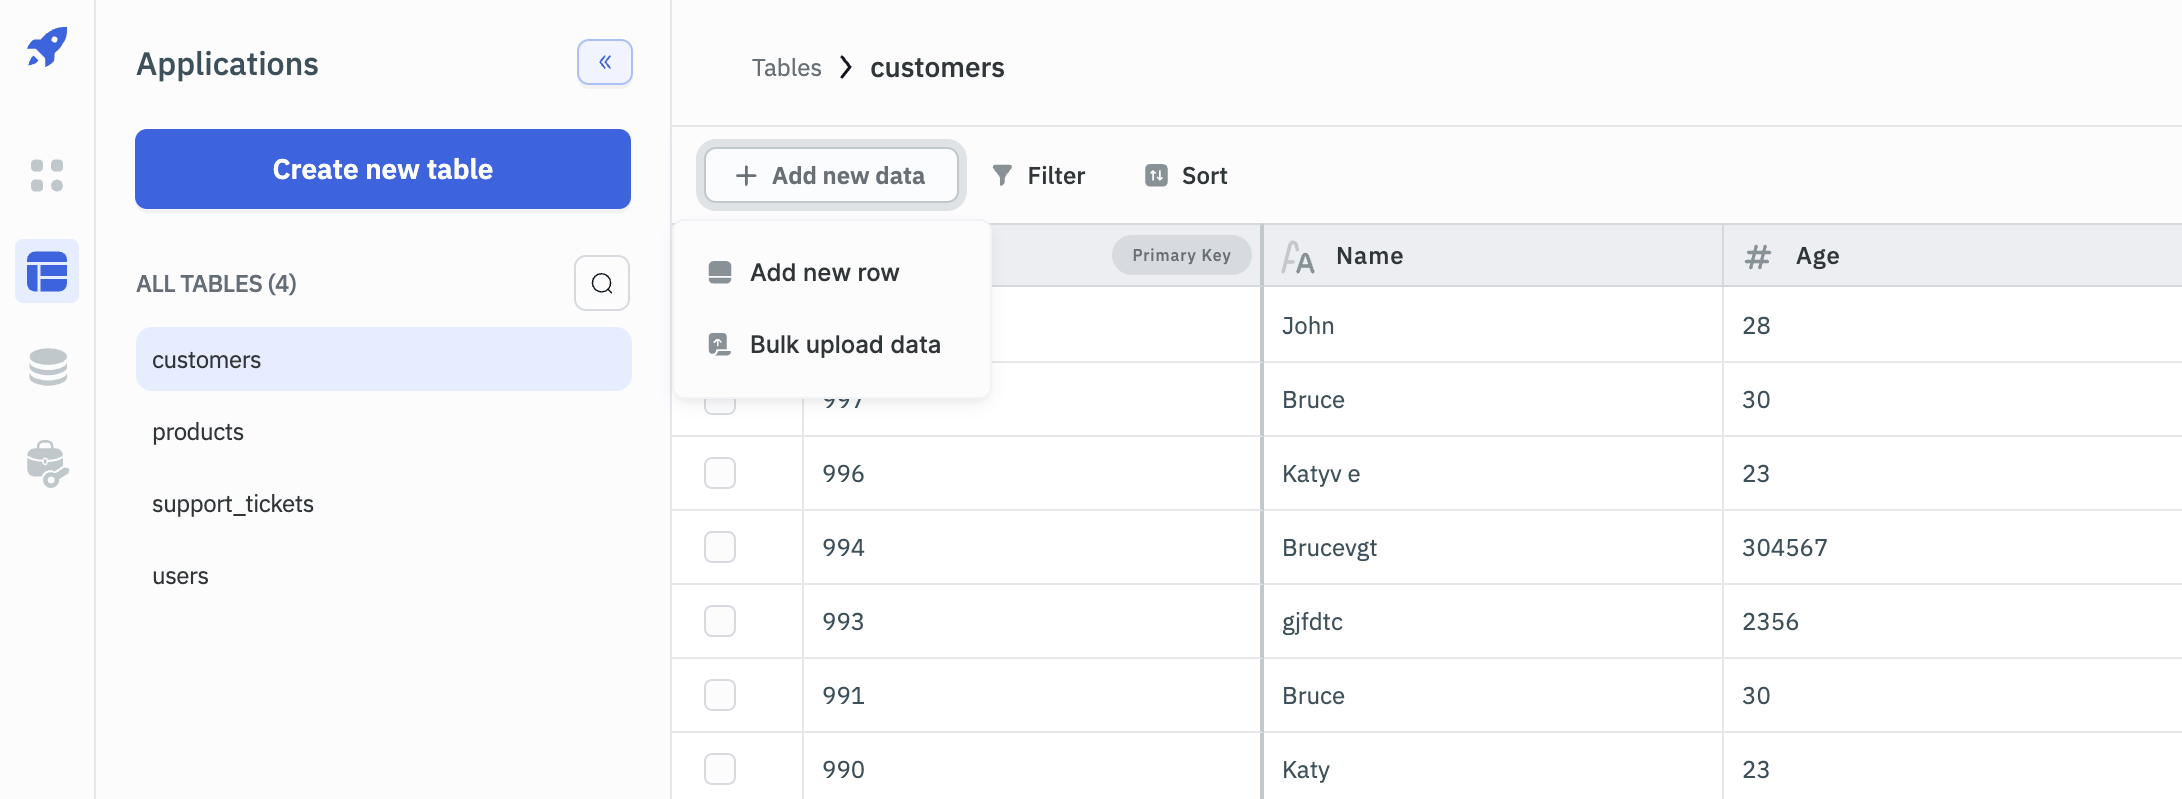Click the Name column header

[1369, 256]
